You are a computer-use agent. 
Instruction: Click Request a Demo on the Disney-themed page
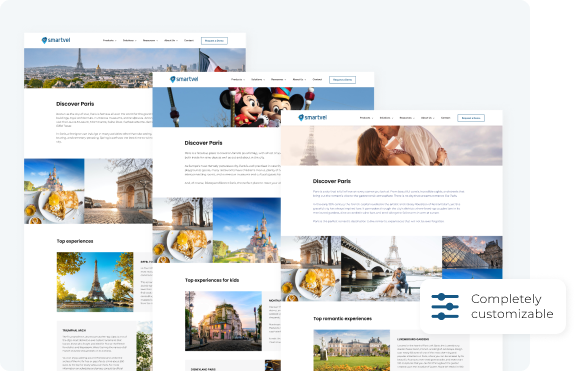(342, 80)
